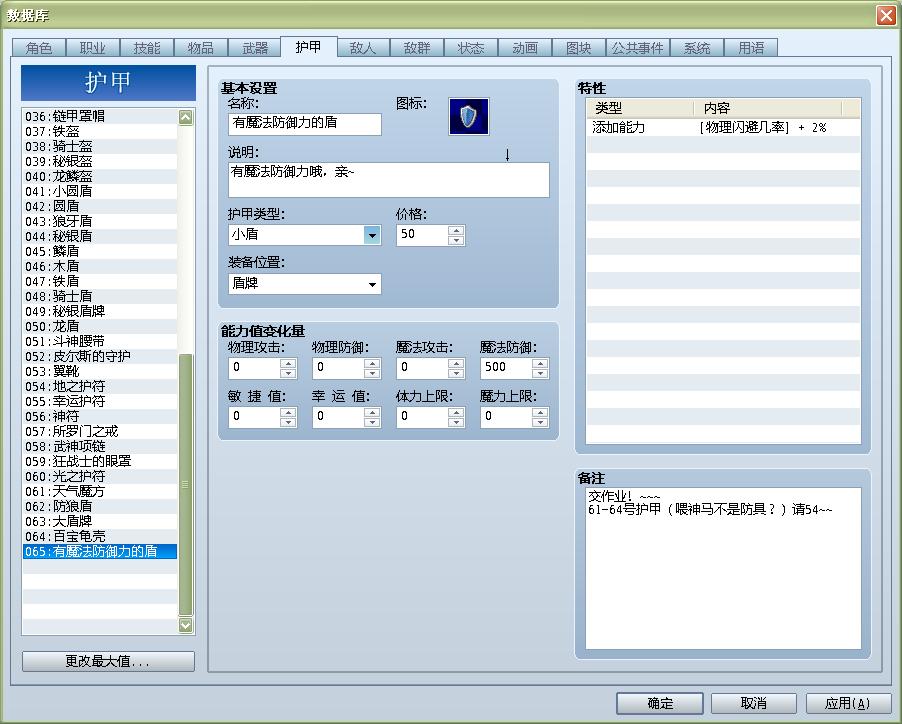Click the 应用(A) button

pos(847,702)
